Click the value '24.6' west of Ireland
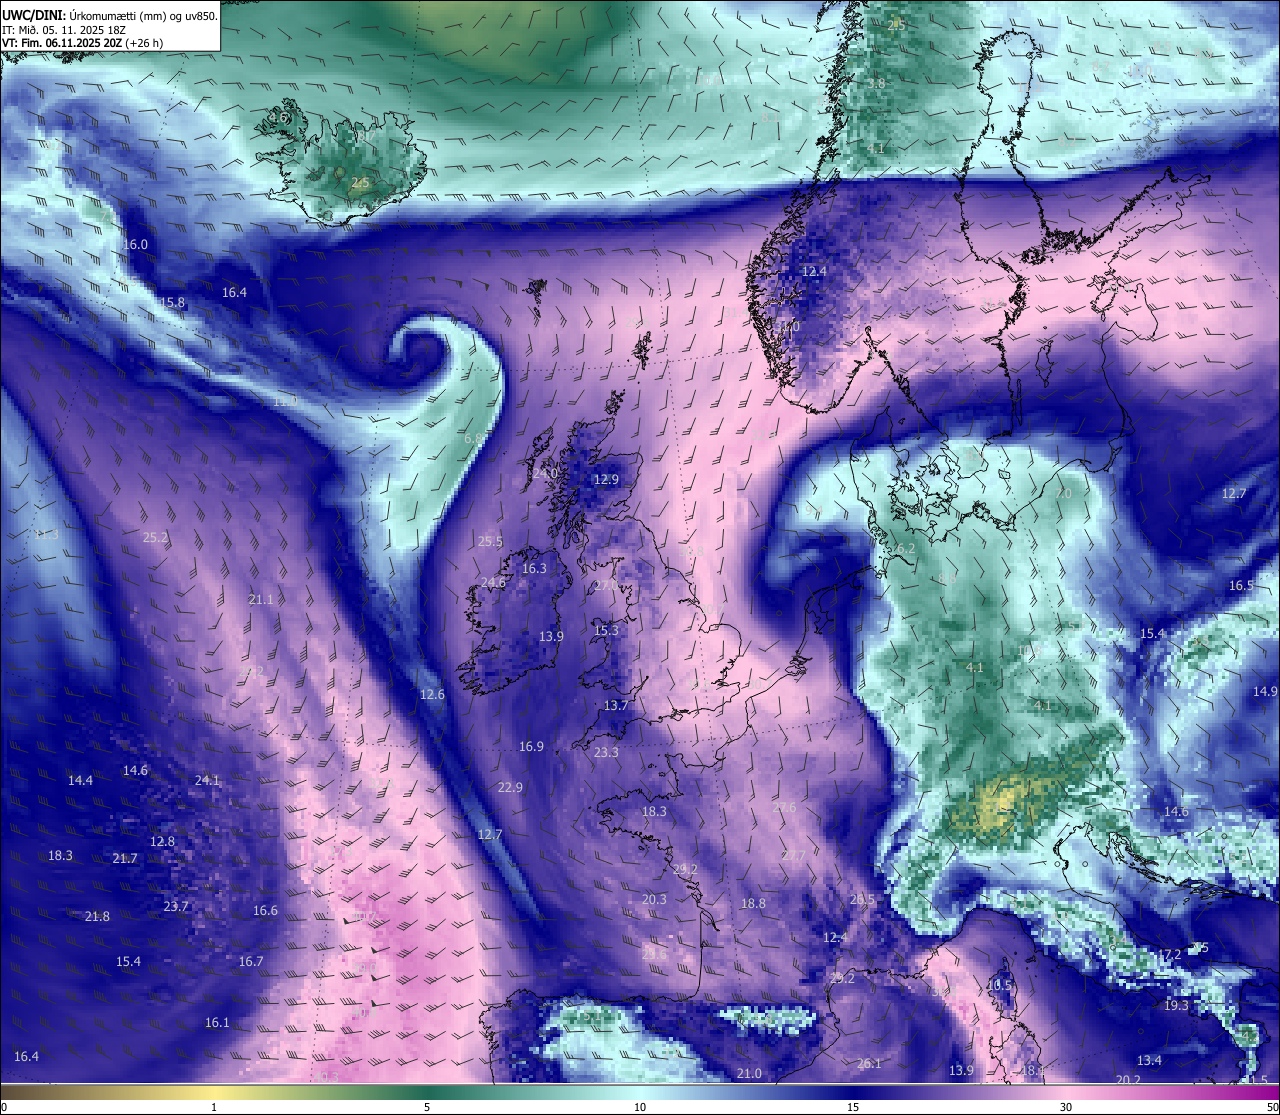The height and width of the screenshot is (1115, 1280). pos(493,582)
